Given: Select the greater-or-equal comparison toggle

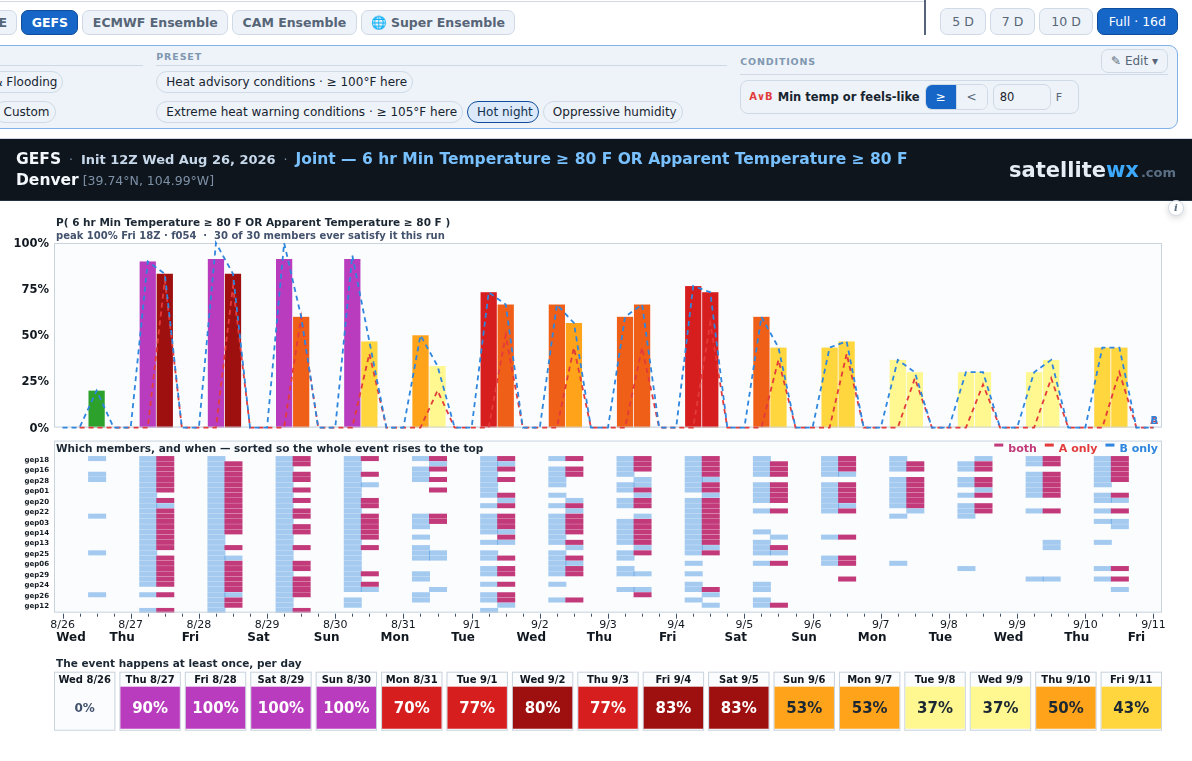Looking at the screenshot, I should pyautogui.click(x=940, y=97).
